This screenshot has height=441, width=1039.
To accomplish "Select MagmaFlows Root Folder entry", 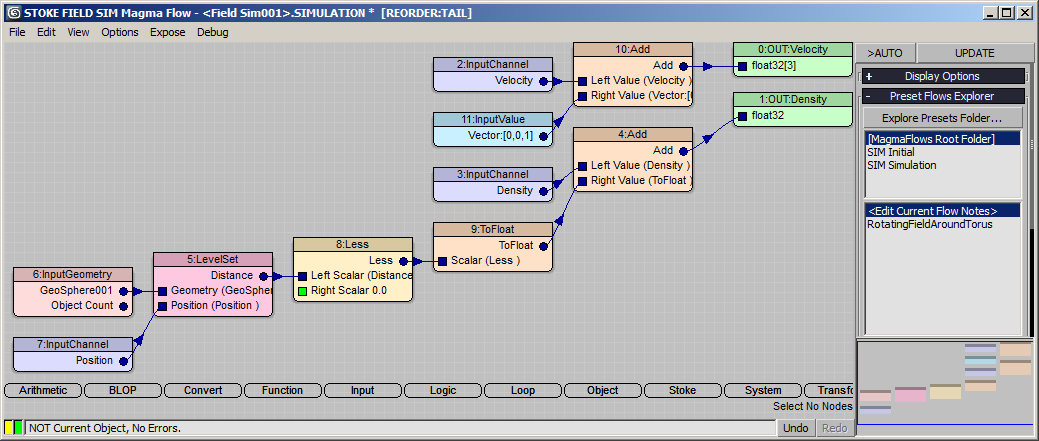I will tap(942, 138).
